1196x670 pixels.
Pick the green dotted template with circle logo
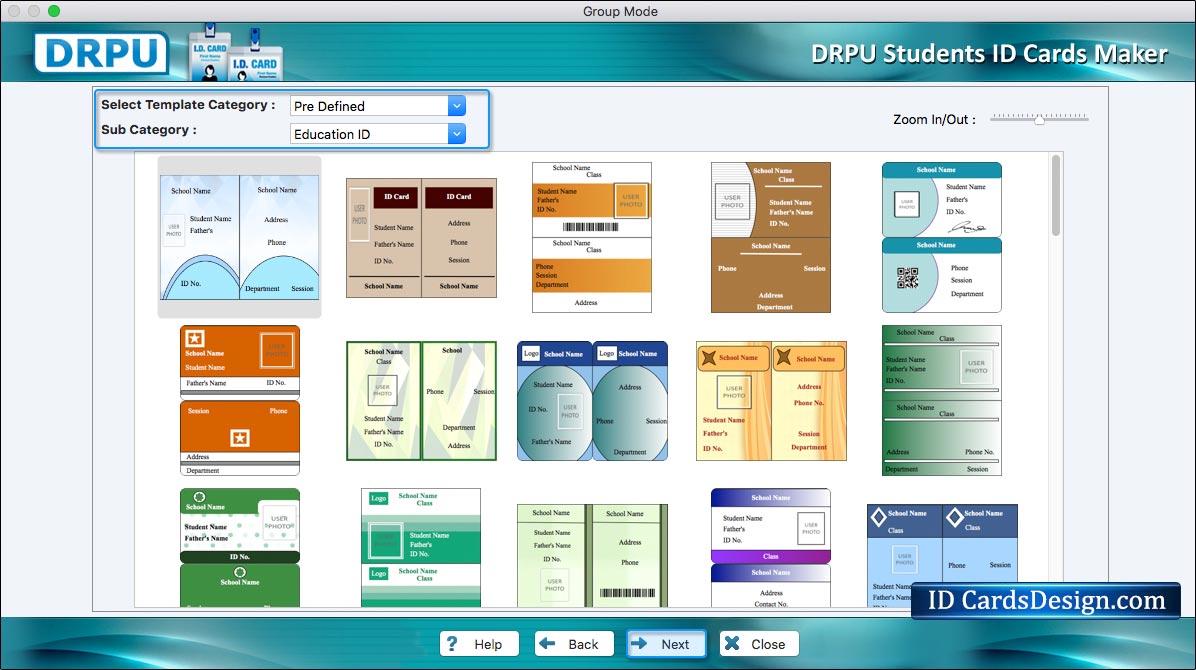[240, 548]
